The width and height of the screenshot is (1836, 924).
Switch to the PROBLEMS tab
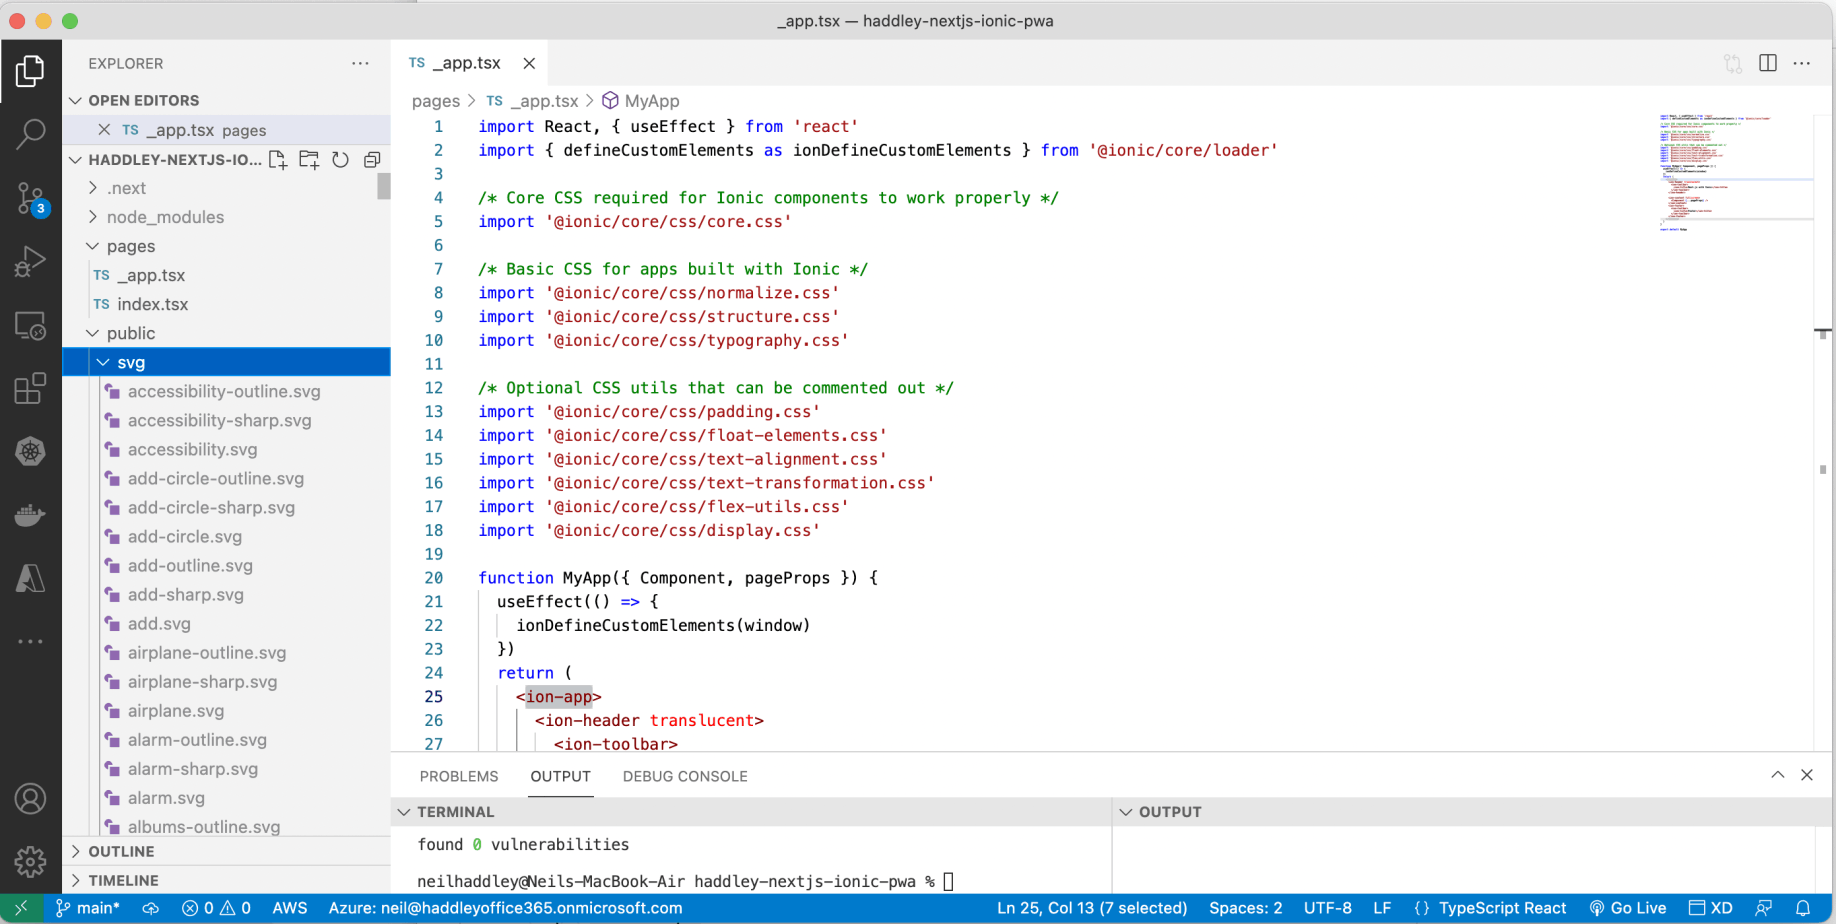coord(458,776)
